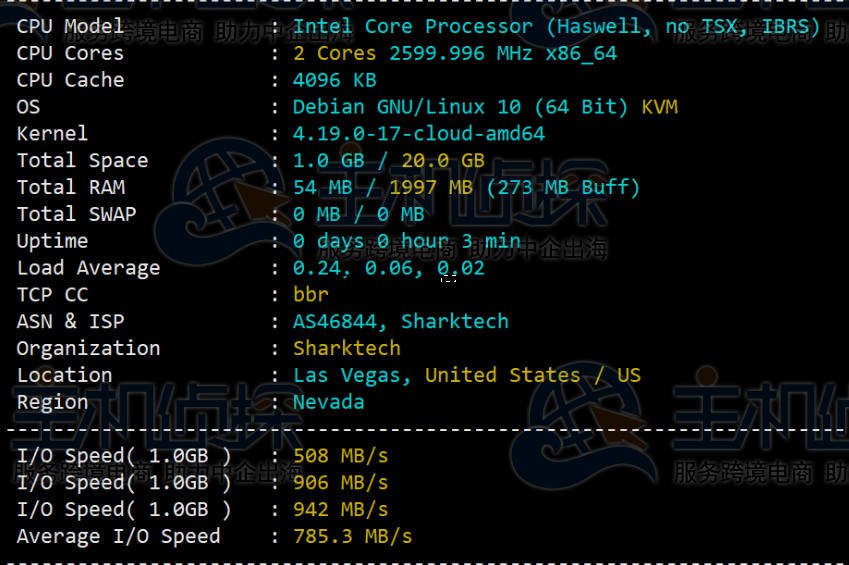Click the "1.0 GB / 20.0 GB" space value
Viewport: 849px width, 565px height.
click(388, 161)
